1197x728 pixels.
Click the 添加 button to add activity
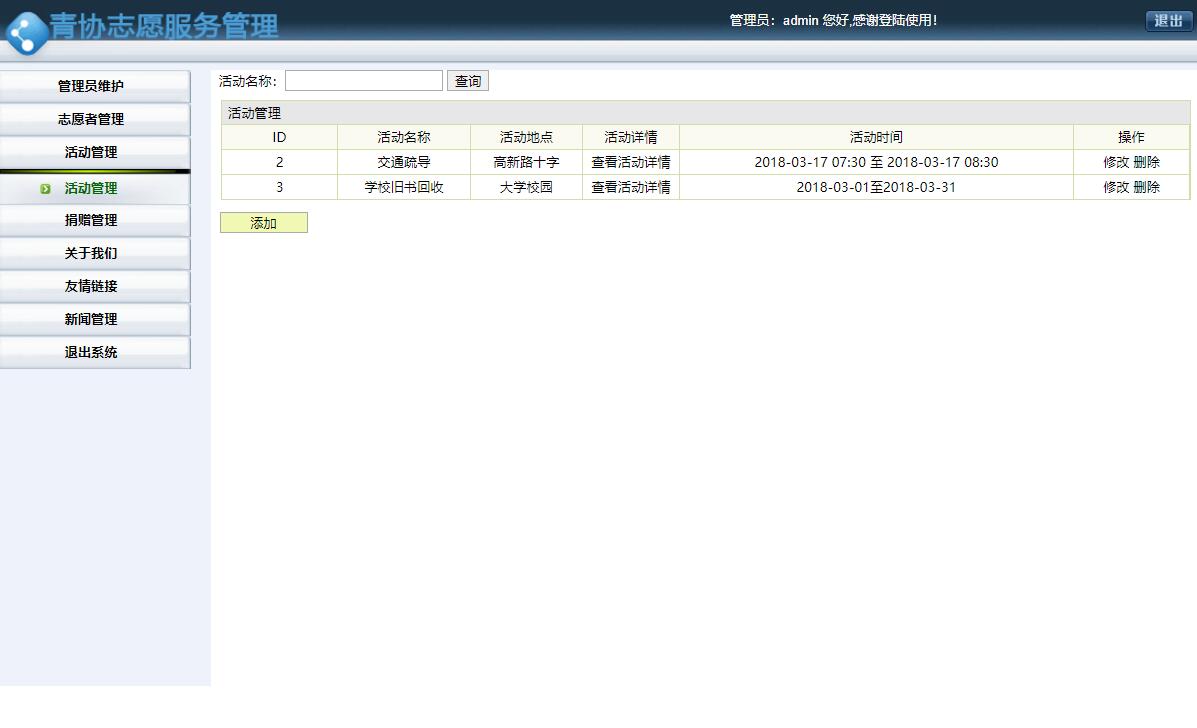pos(263,223)
